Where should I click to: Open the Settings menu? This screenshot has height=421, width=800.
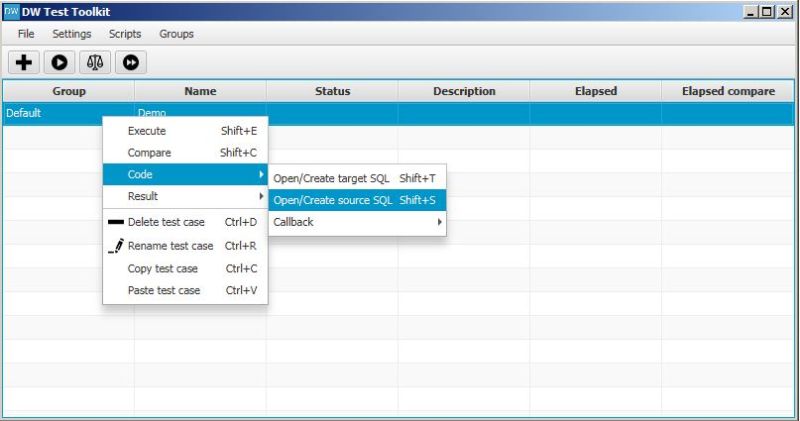pos(72,34)
